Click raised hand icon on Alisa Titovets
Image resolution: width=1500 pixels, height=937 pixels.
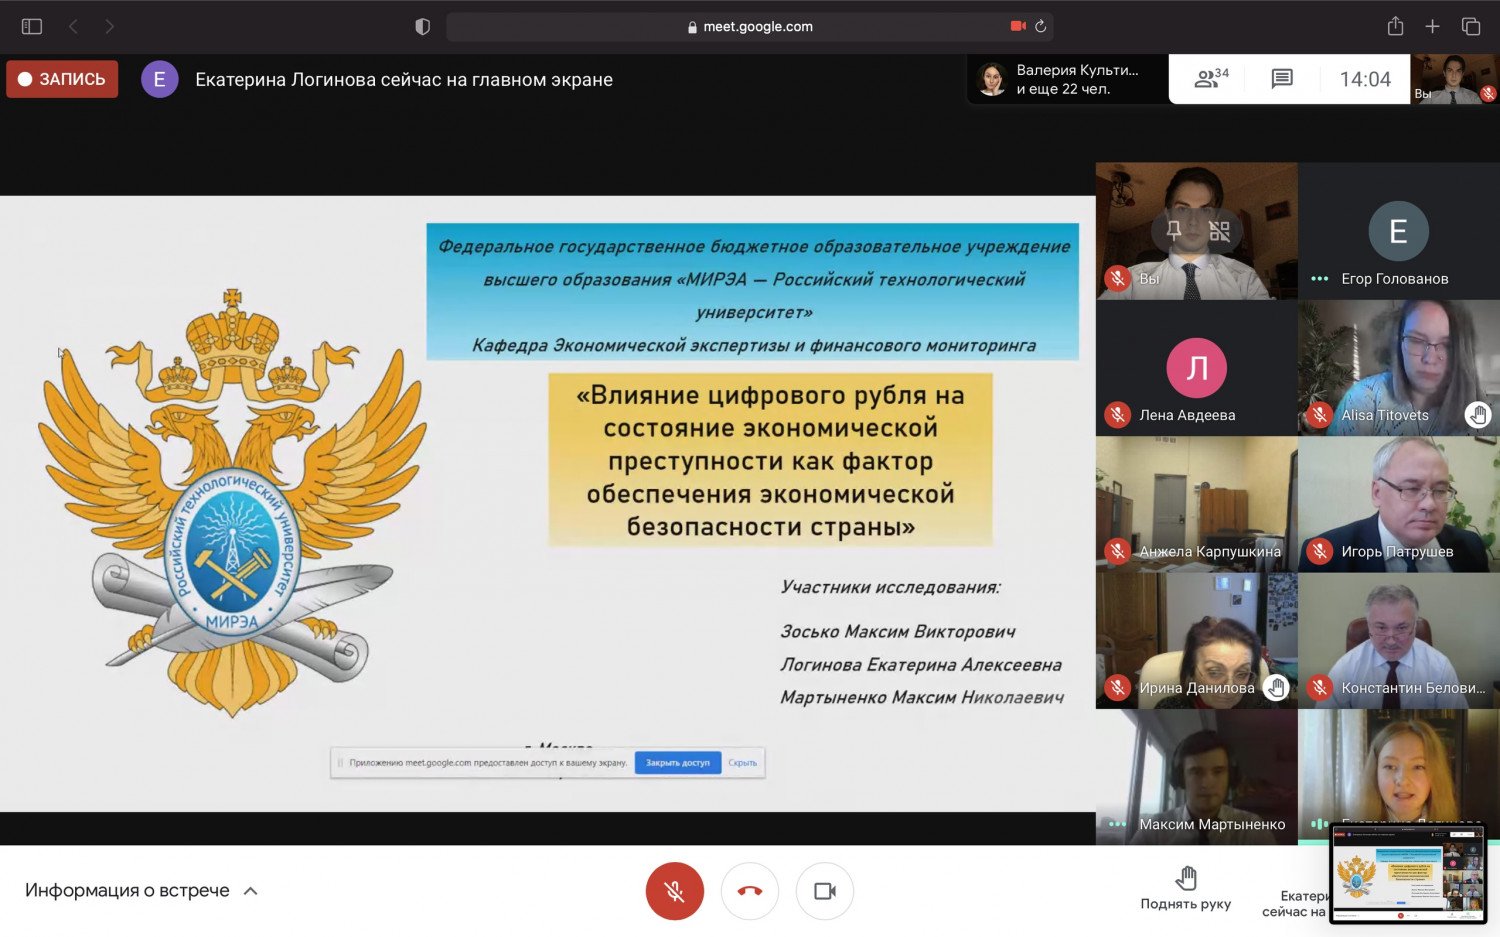1478,414
